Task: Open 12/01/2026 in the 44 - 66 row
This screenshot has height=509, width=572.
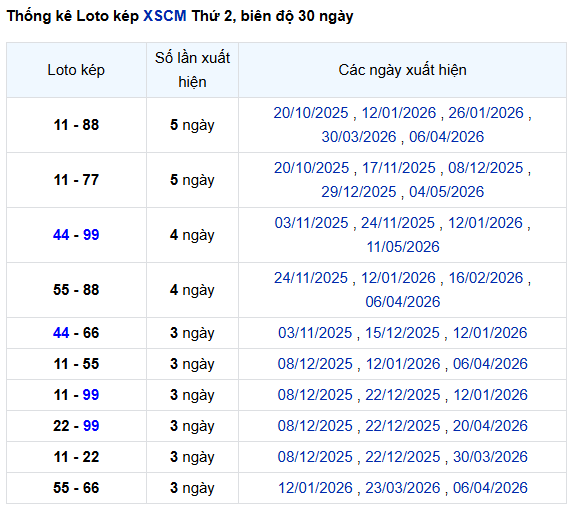Action: click(x=490, y=333)
